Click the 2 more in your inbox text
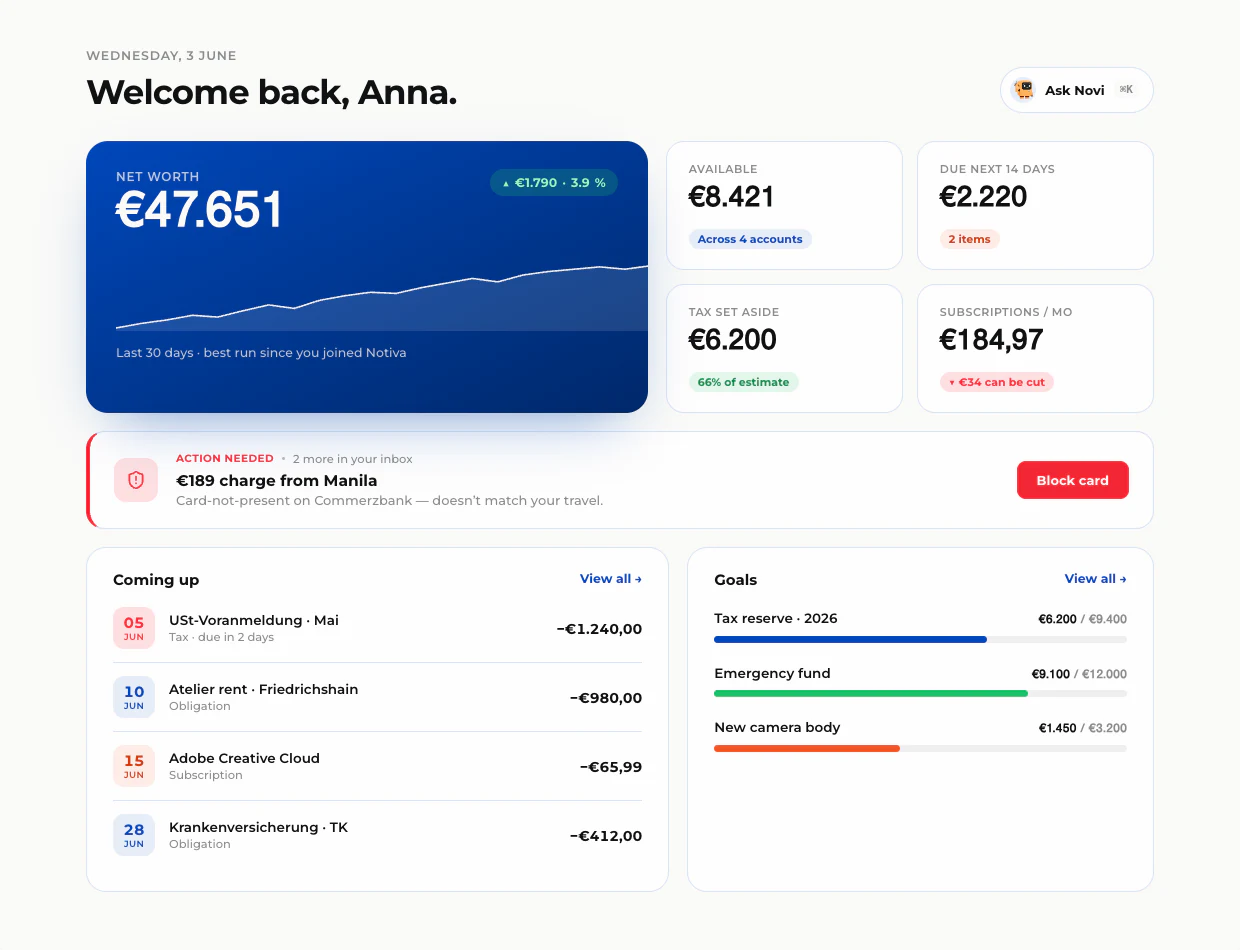The image size is (1240, 950). (353, 459)
